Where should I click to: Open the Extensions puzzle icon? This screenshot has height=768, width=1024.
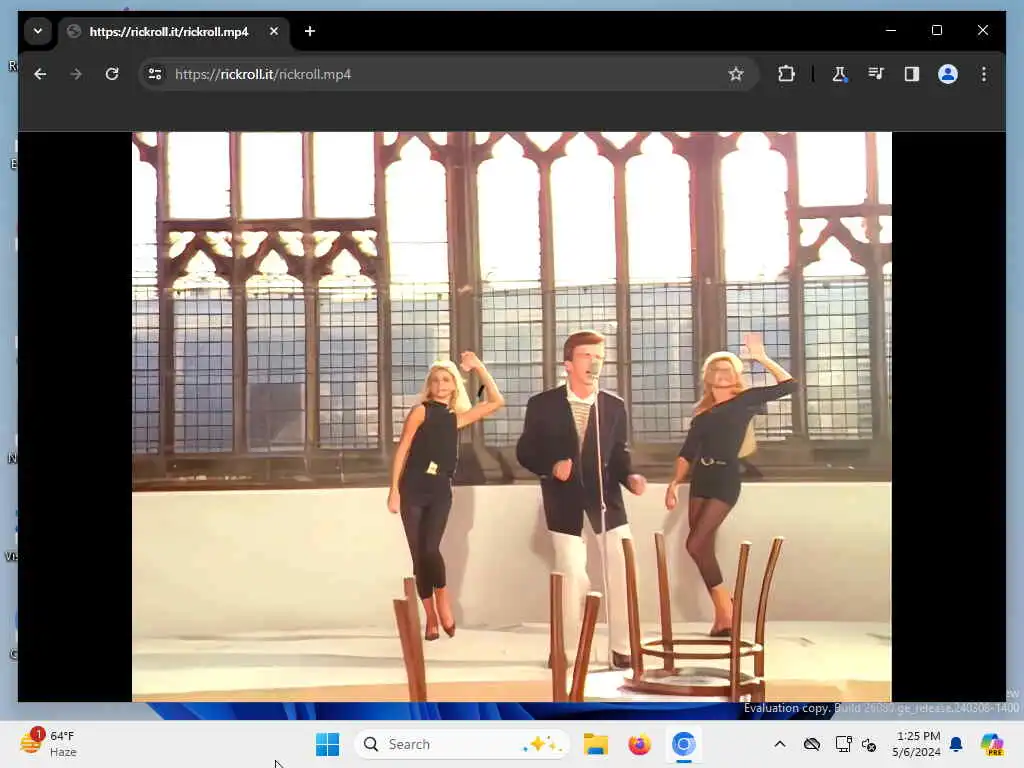point(786,74)
